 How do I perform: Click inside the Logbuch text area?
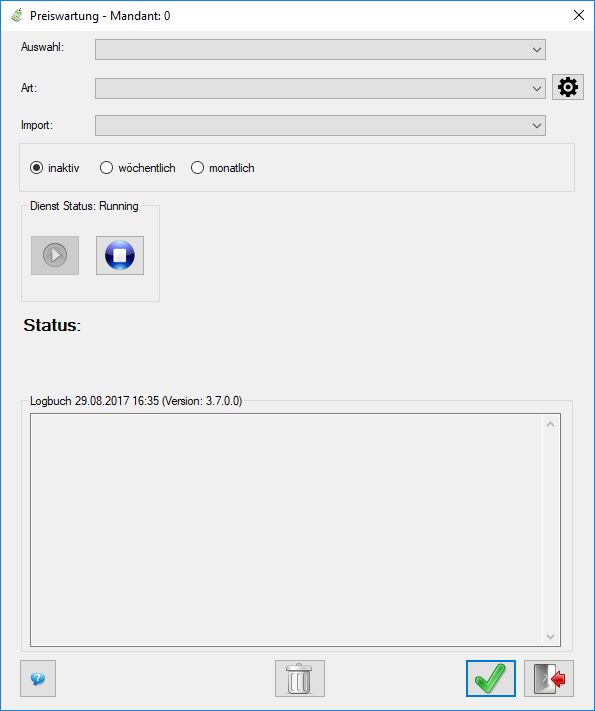[287, 530]
